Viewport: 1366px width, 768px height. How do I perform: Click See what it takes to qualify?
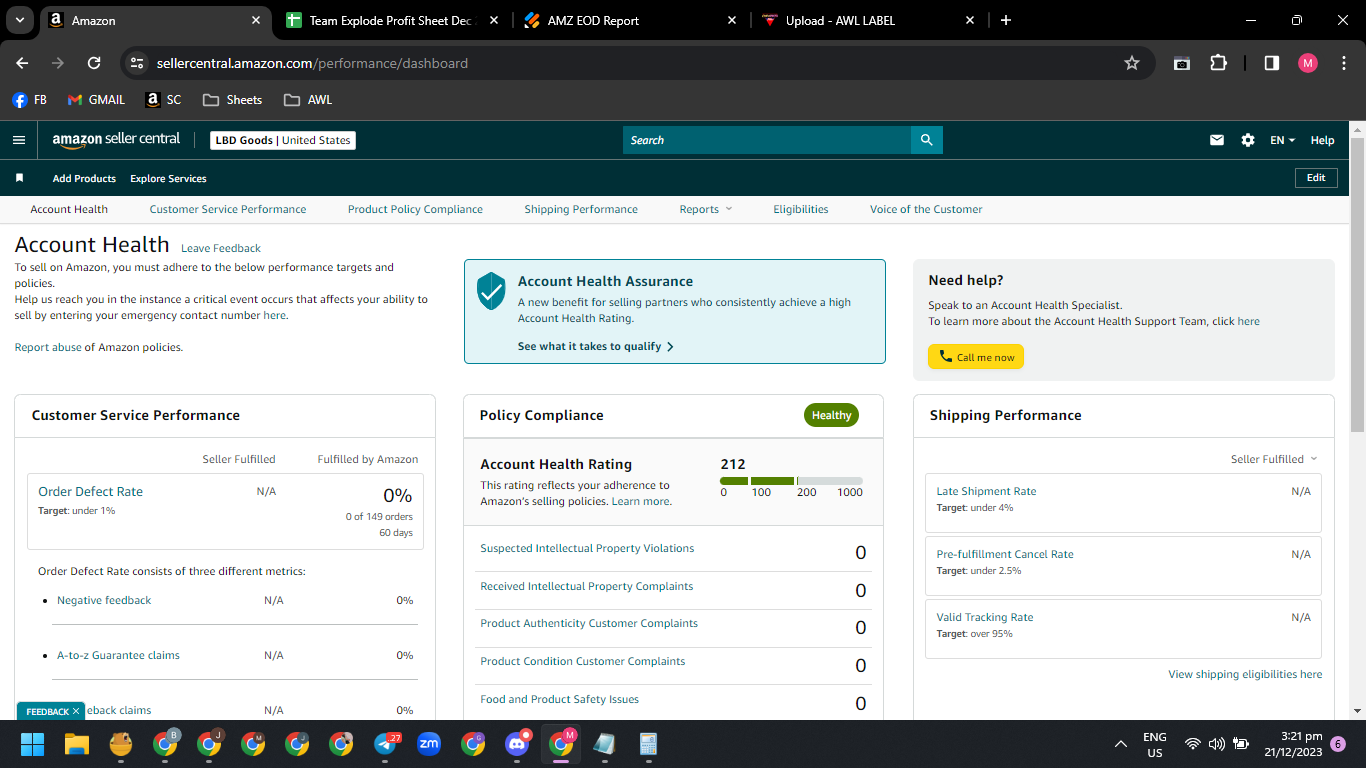pos(596,346)
